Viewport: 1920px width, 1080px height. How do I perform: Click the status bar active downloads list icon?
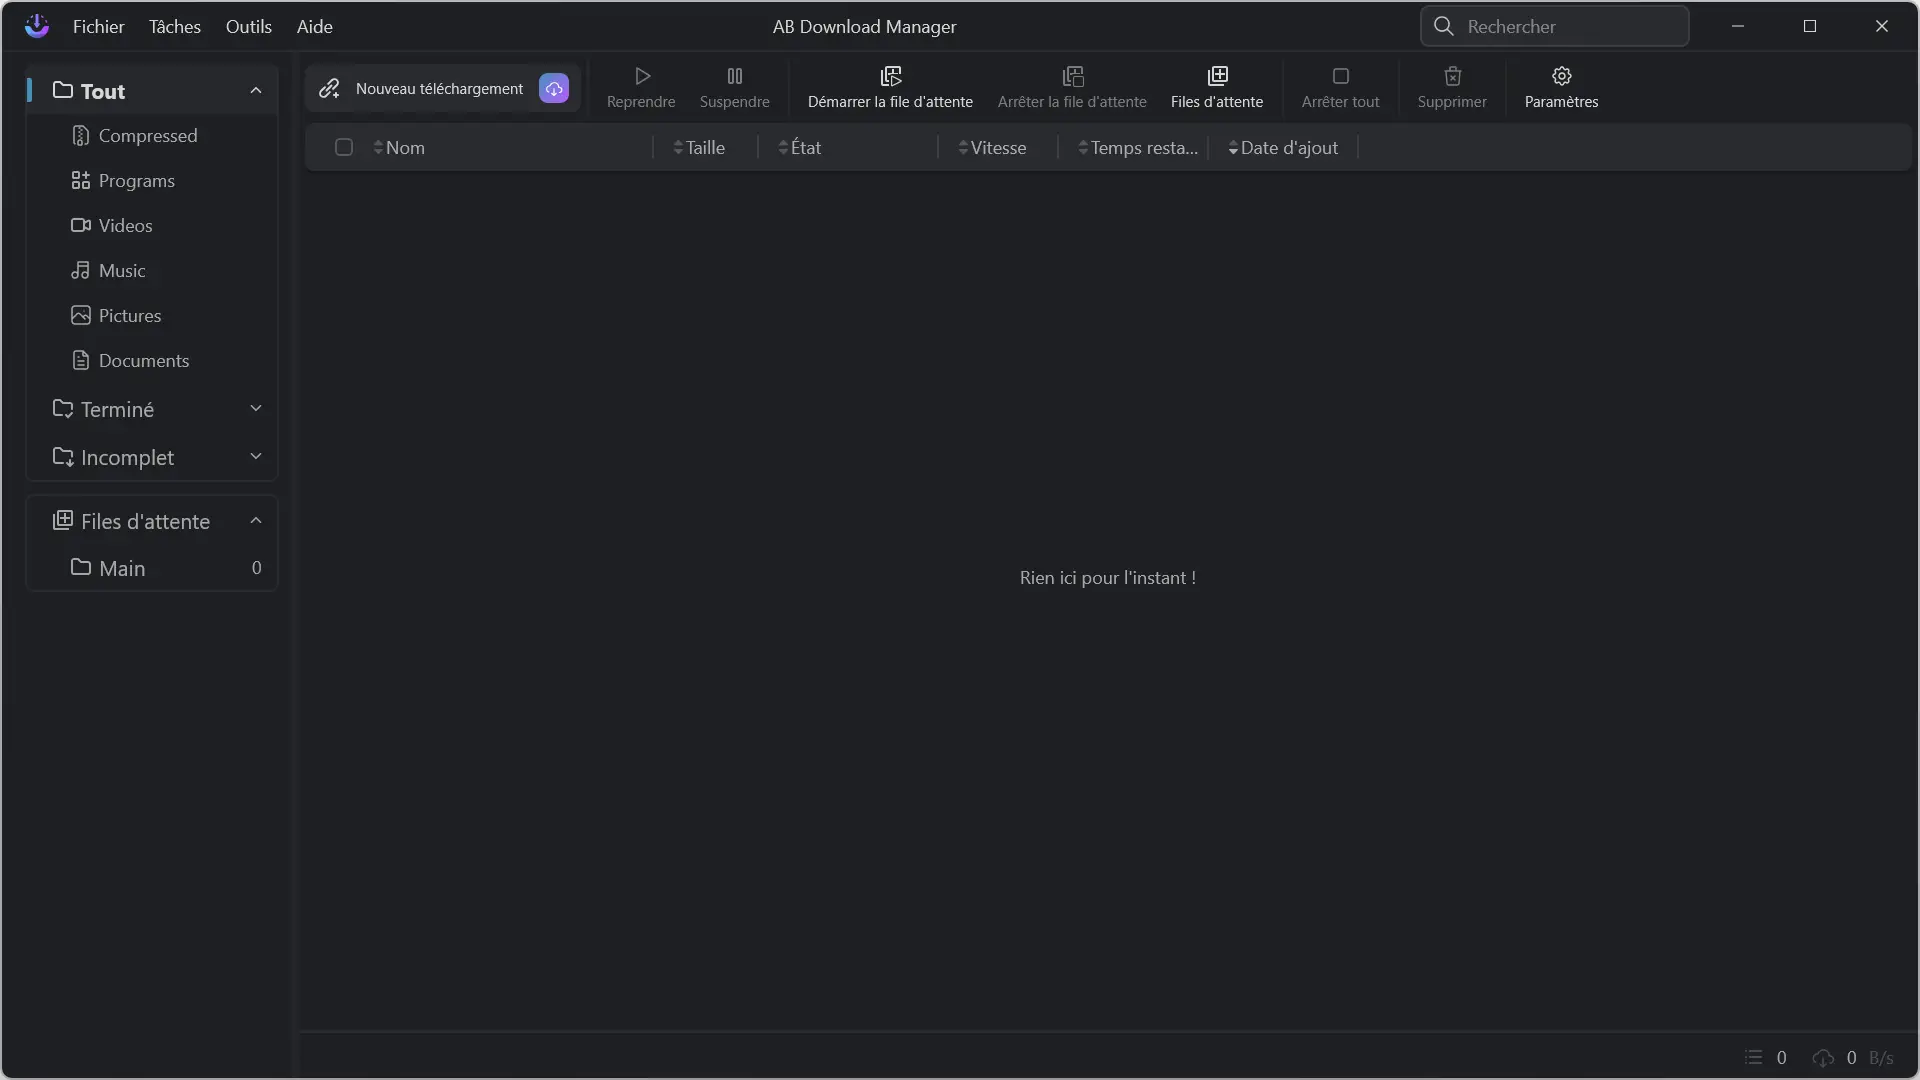click(x=1753, y=1058)
